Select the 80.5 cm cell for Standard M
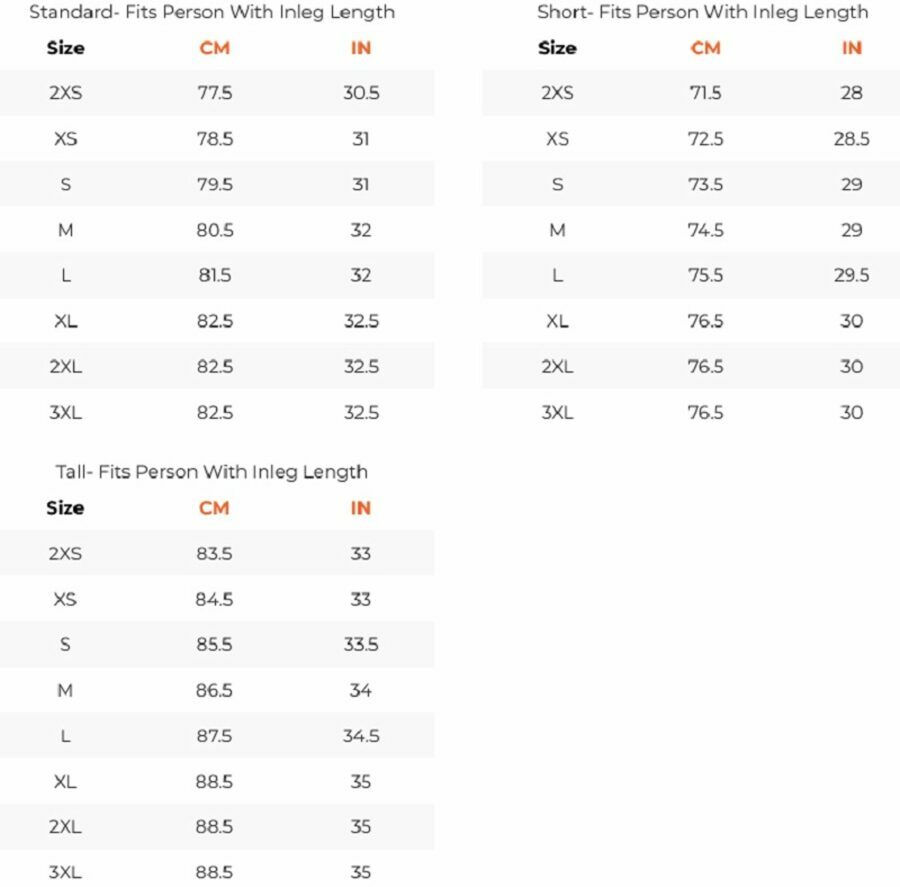Viewport: 900px width, 887px height. point(214,230)
